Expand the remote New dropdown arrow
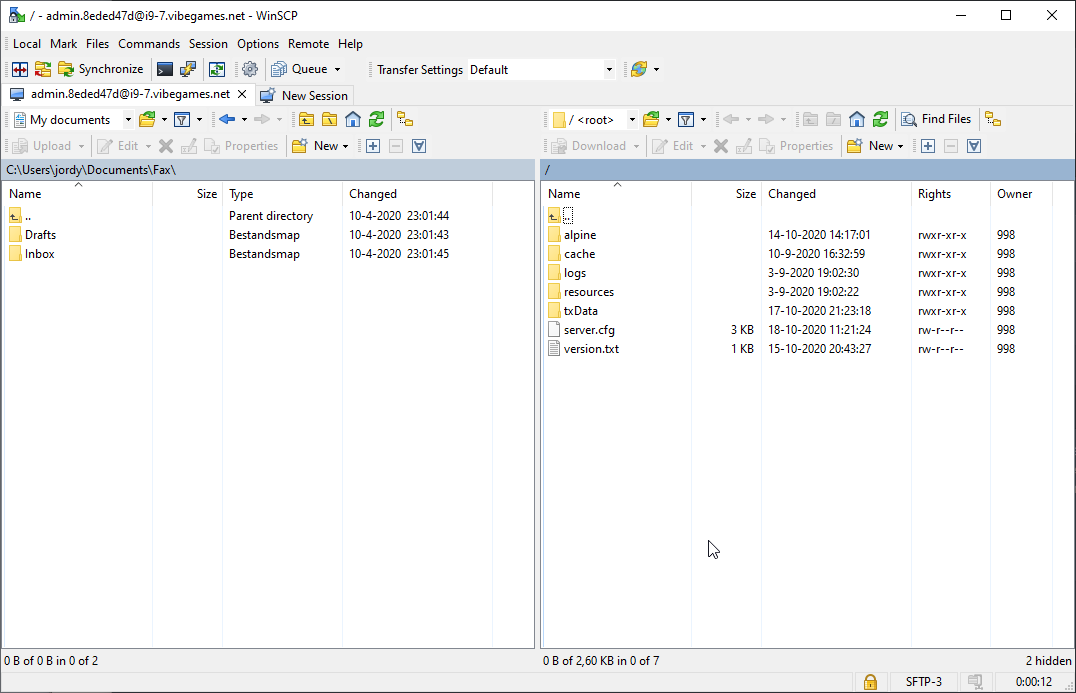Viewport: 1076px width, 693px height. click(x=900, y=146)
